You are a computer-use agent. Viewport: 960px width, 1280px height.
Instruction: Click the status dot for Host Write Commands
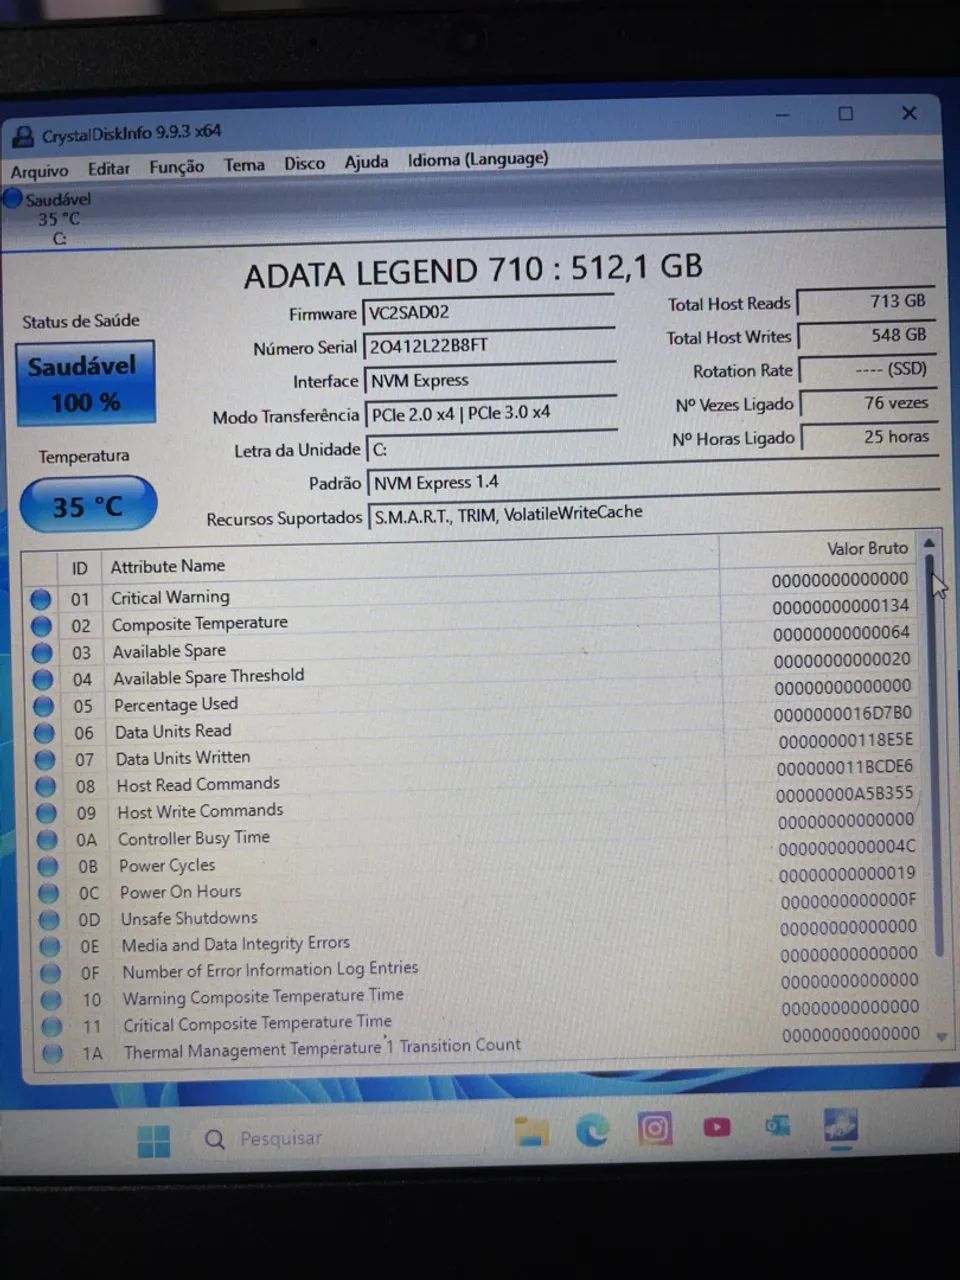click(x=47, y=813)
